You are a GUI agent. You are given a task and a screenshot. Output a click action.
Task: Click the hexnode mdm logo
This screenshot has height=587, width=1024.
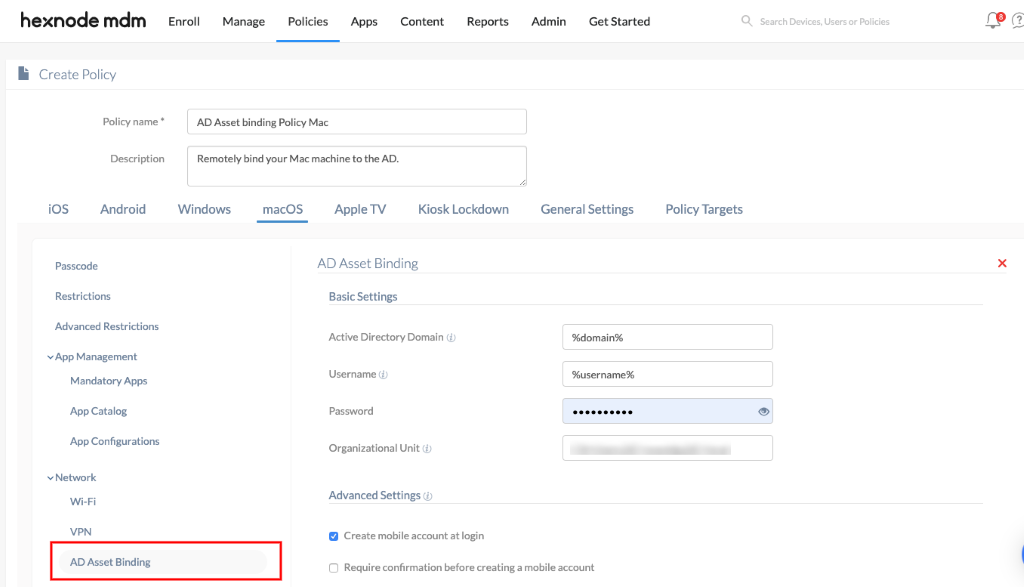pyautogui.click(x=83, y=21)
